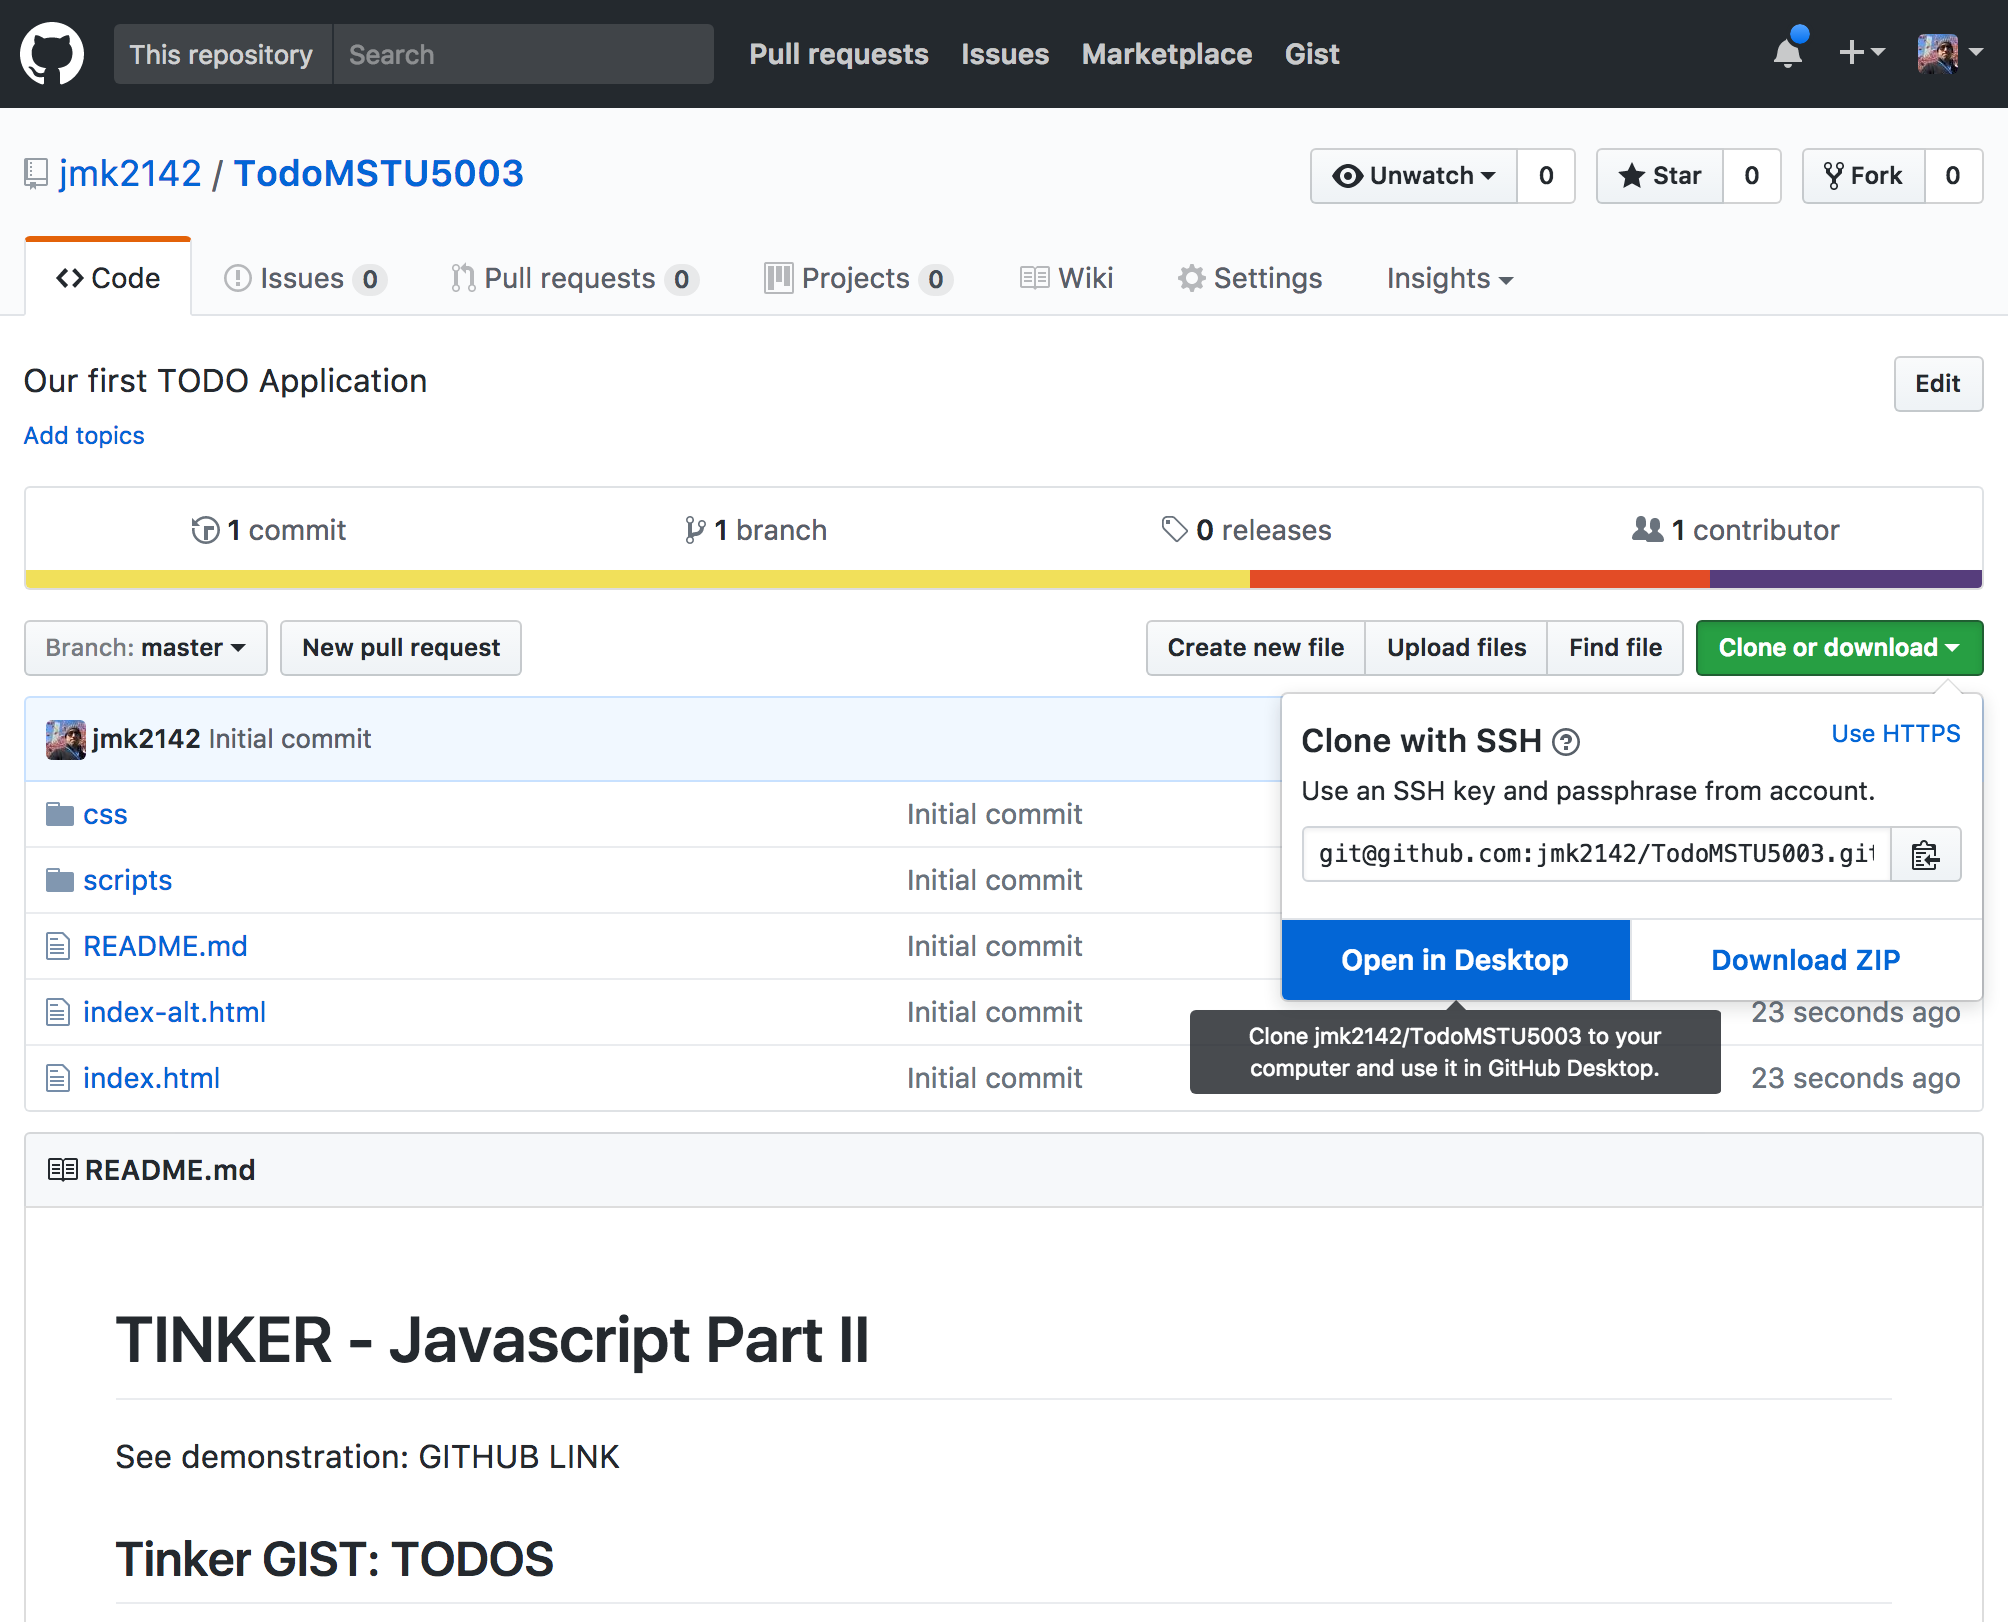Open the jmk2142 owner link
The width and height of the screenshot is (2008, 1622).
click(x=130, y=174)
